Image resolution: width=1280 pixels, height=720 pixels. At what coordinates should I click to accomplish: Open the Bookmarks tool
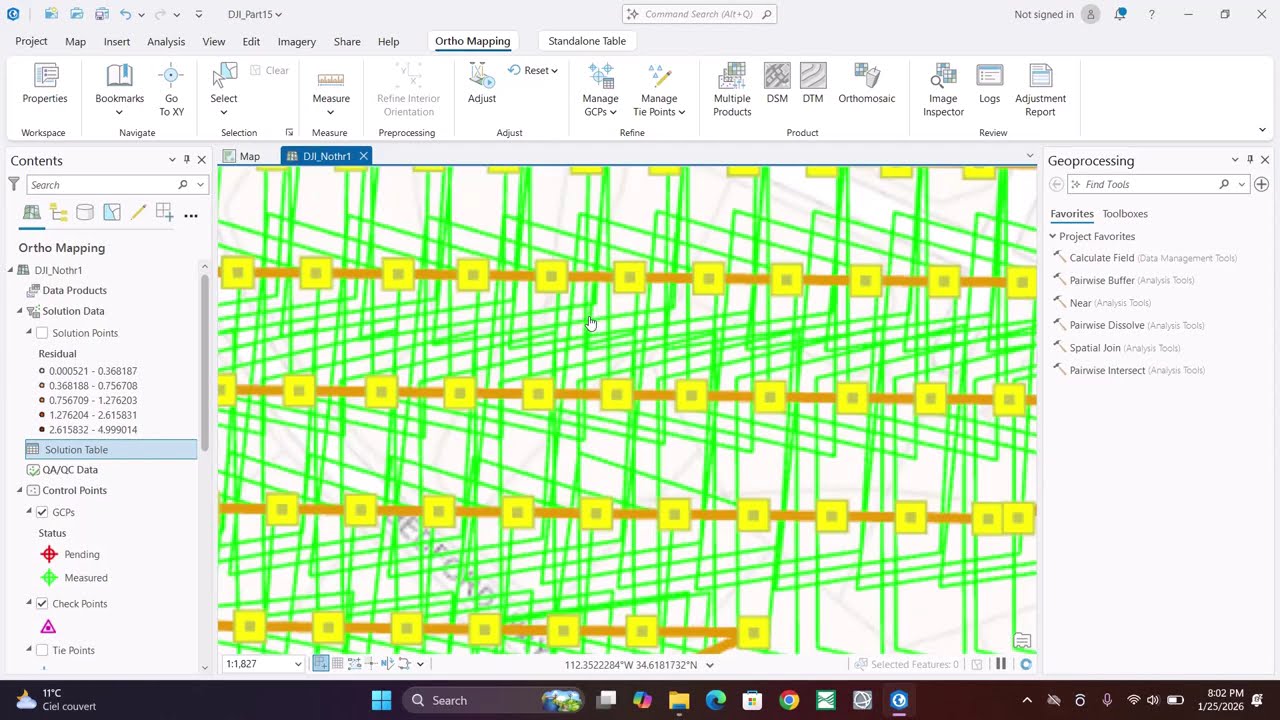coord(119,90)
